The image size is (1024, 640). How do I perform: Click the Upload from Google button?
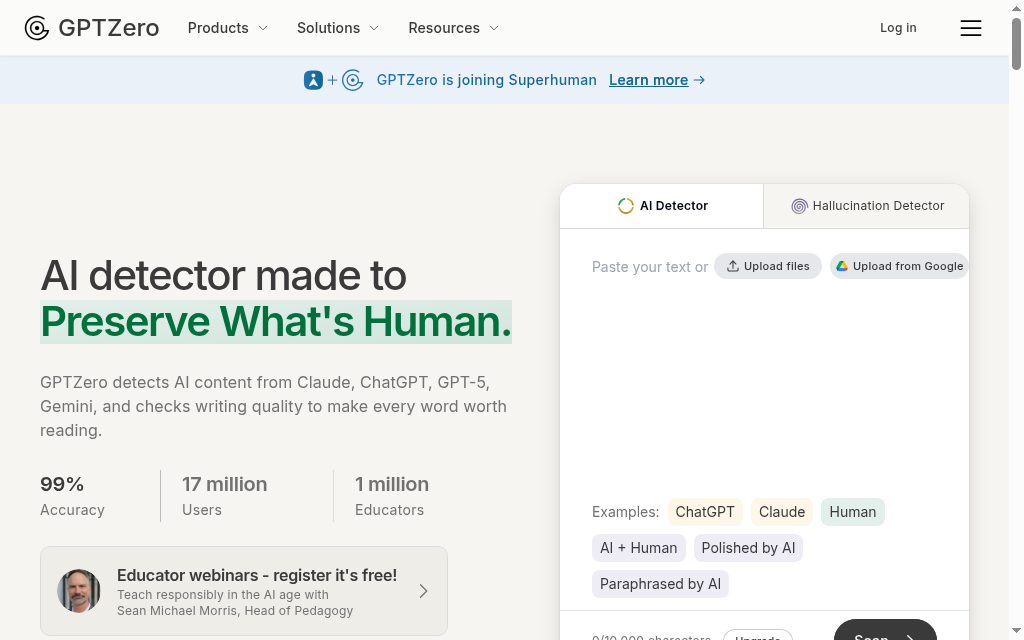(899, 266)
